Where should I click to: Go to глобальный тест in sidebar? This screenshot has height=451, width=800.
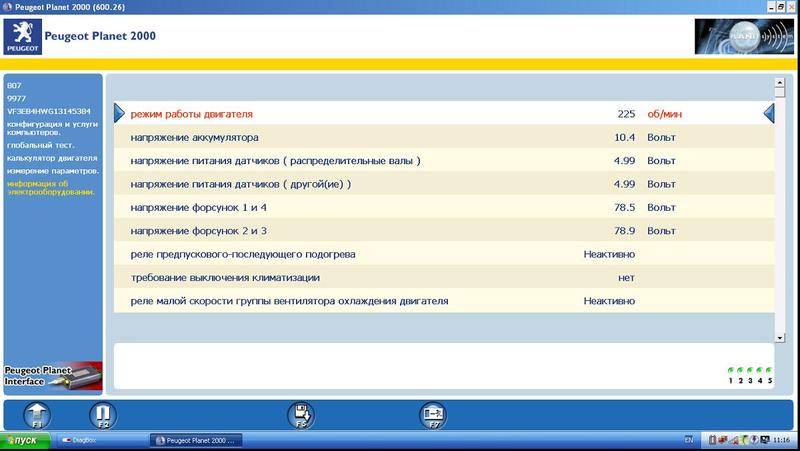pyautogui.click(x=34, y=145)
